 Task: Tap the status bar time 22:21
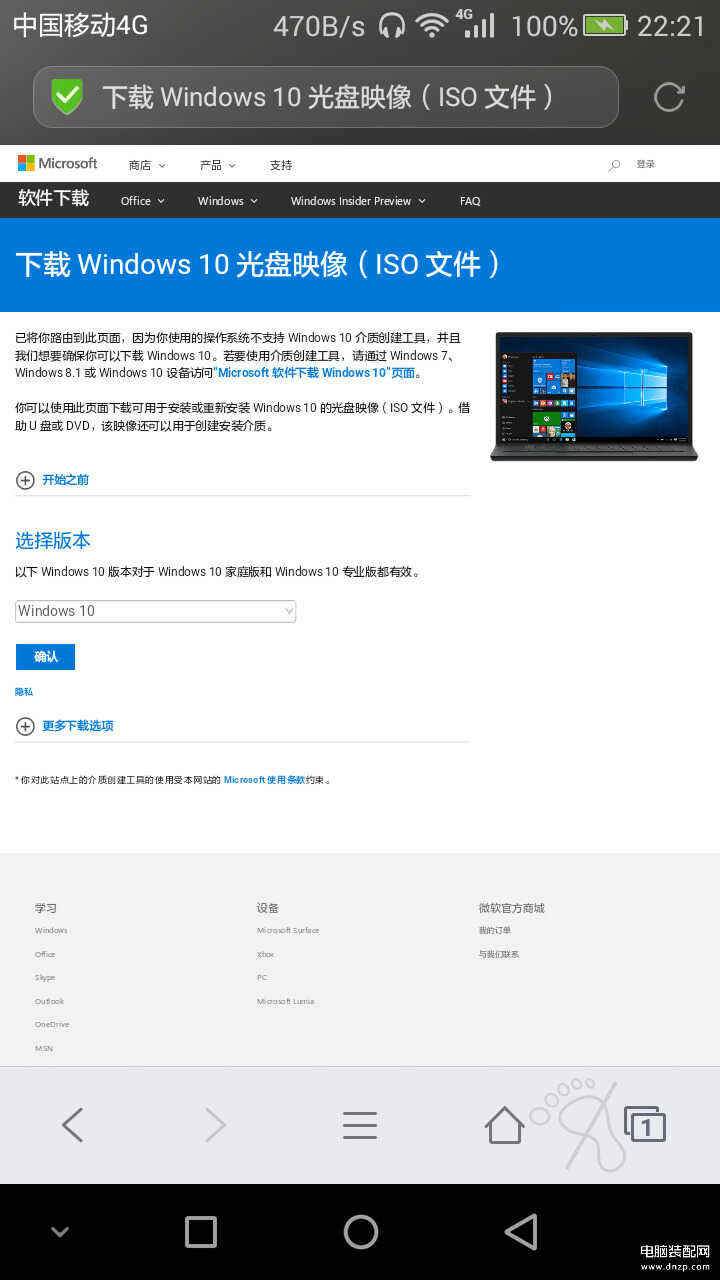click(x=671, y=26)
